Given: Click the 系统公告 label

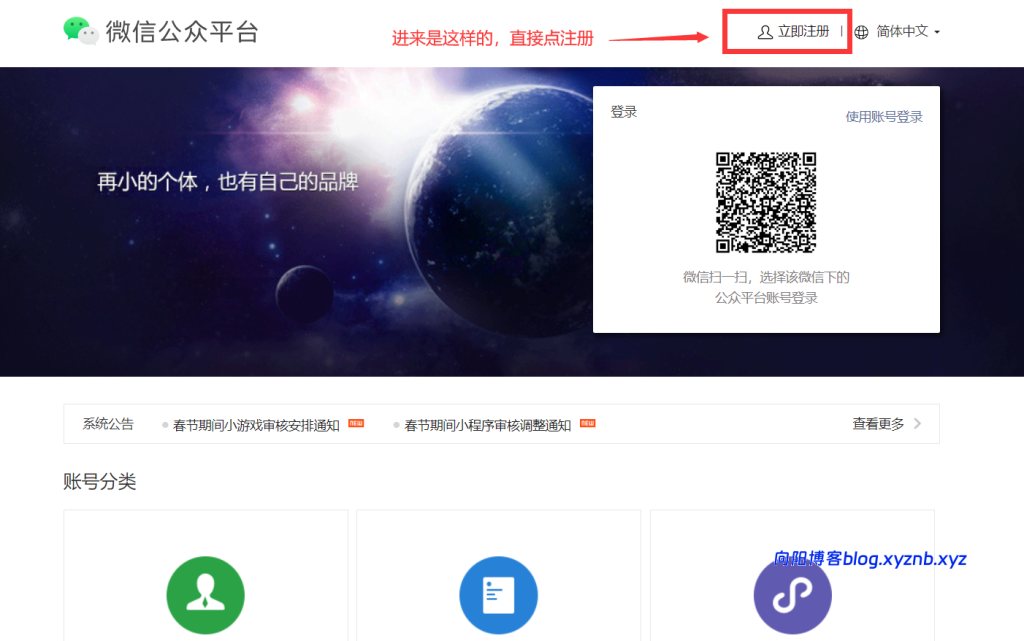Looking at the screenshot, I should 107,423.
